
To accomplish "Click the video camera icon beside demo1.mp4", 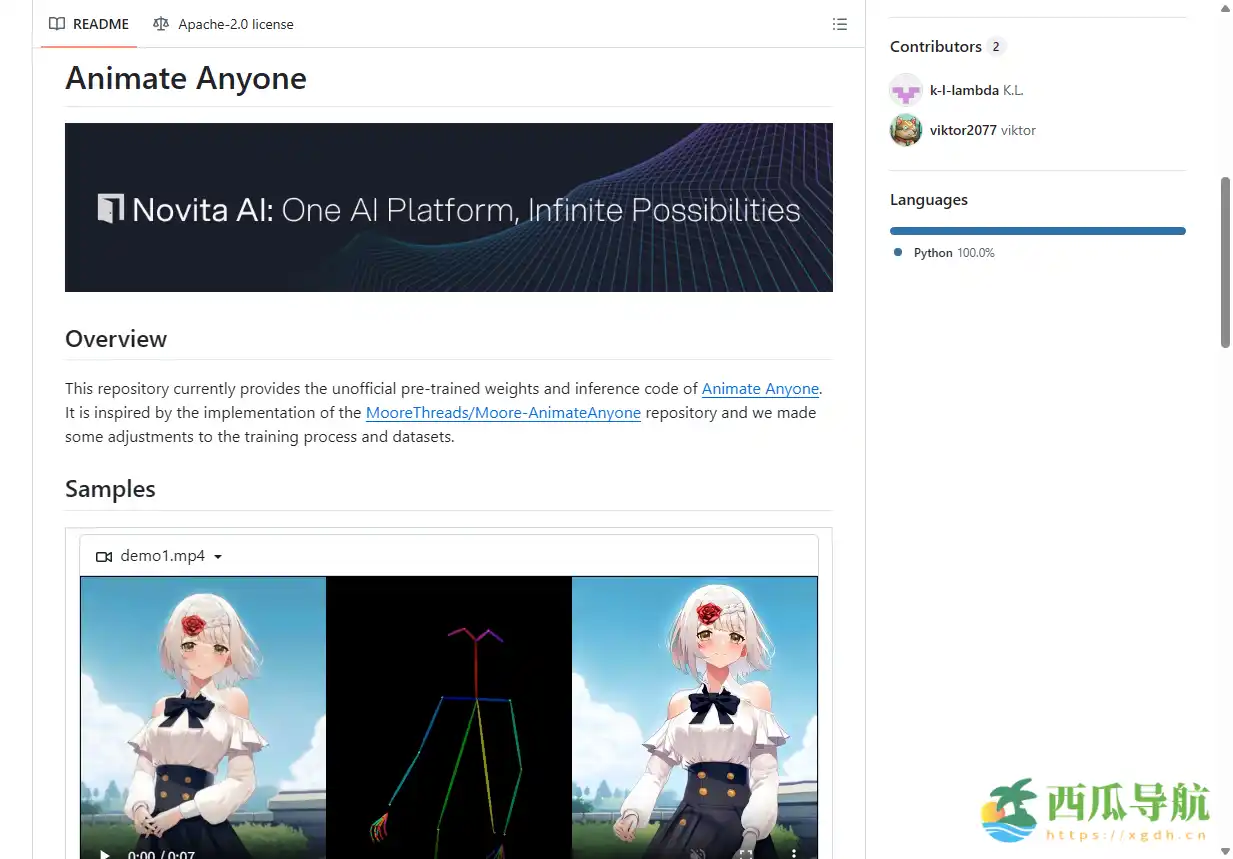I will pyautogui.click(x=104, y=556).
